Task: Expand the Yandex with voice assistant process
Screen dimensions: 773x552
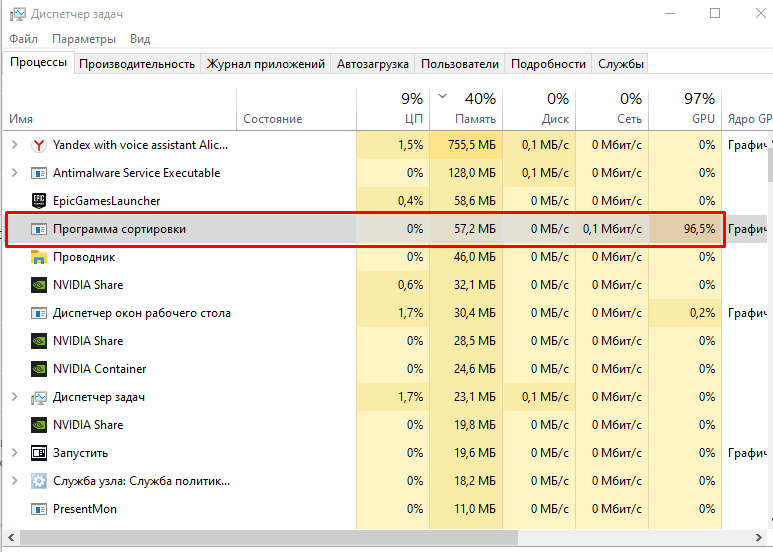Action: [14, 145]
